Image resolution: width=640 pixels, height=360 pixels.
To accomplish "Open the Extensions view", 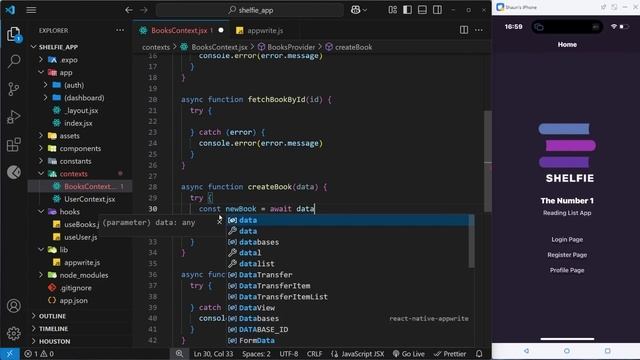I will tap(13, 144).
